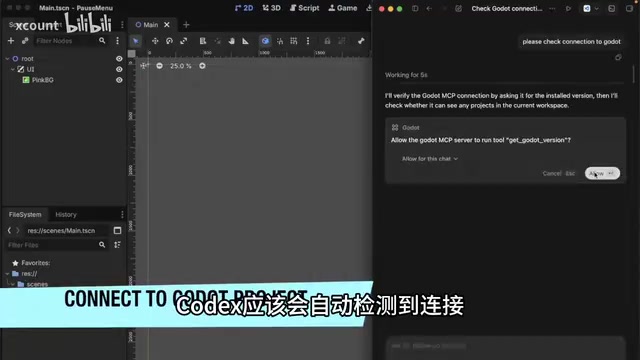Click the terminal panel icon in Codex header
This screenshot has height=360, width=640.
pos(611,9)
